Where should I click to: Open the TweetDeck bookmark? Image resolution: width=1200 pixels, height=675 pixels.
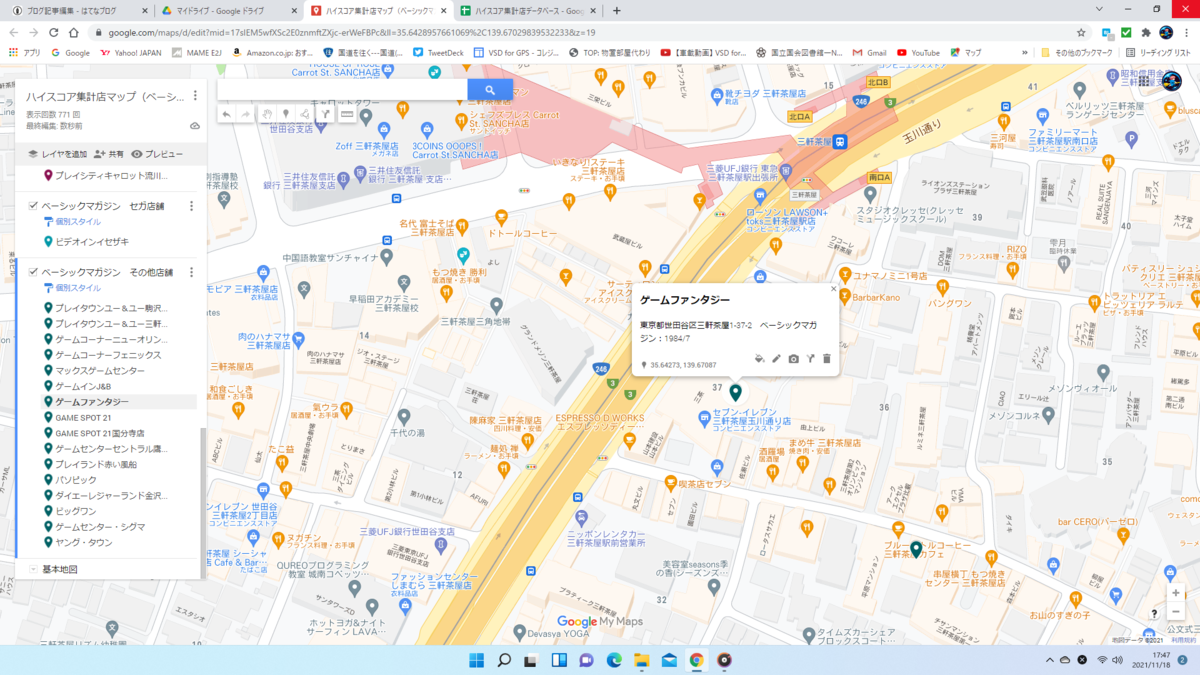pos(437,52)
